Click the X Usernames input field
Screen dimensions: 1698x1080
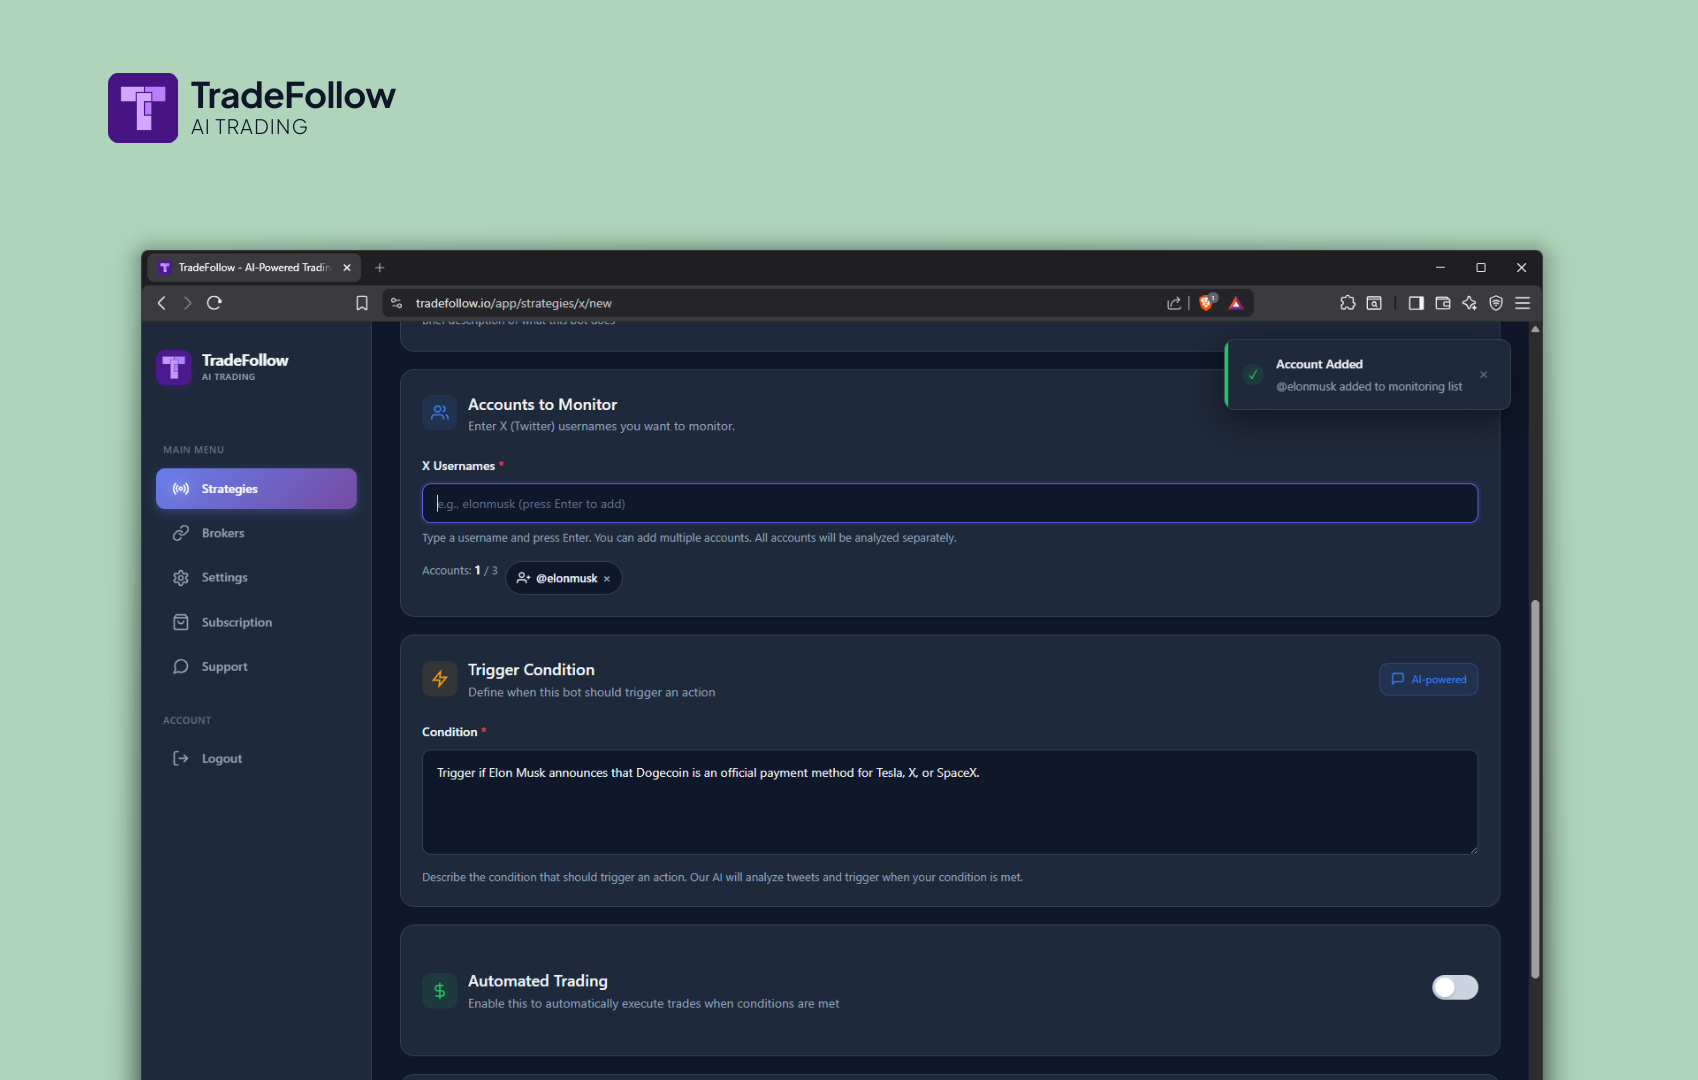948,503
